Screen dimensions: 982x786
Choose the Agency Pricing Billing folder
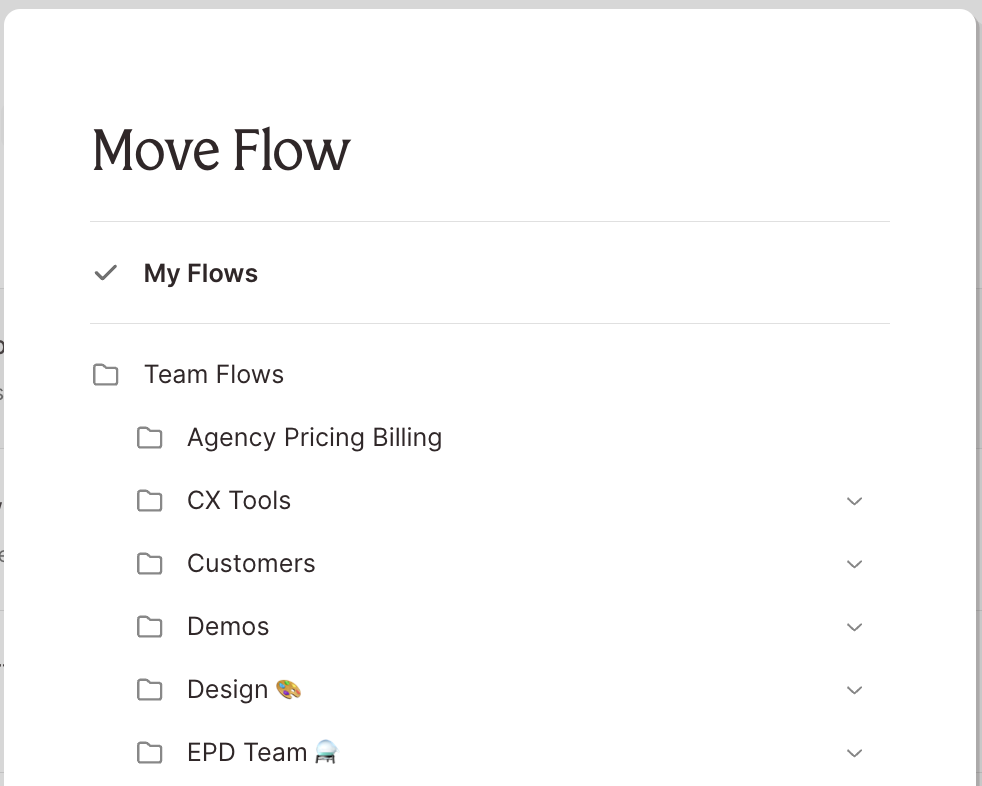click(x=314, y=438)
